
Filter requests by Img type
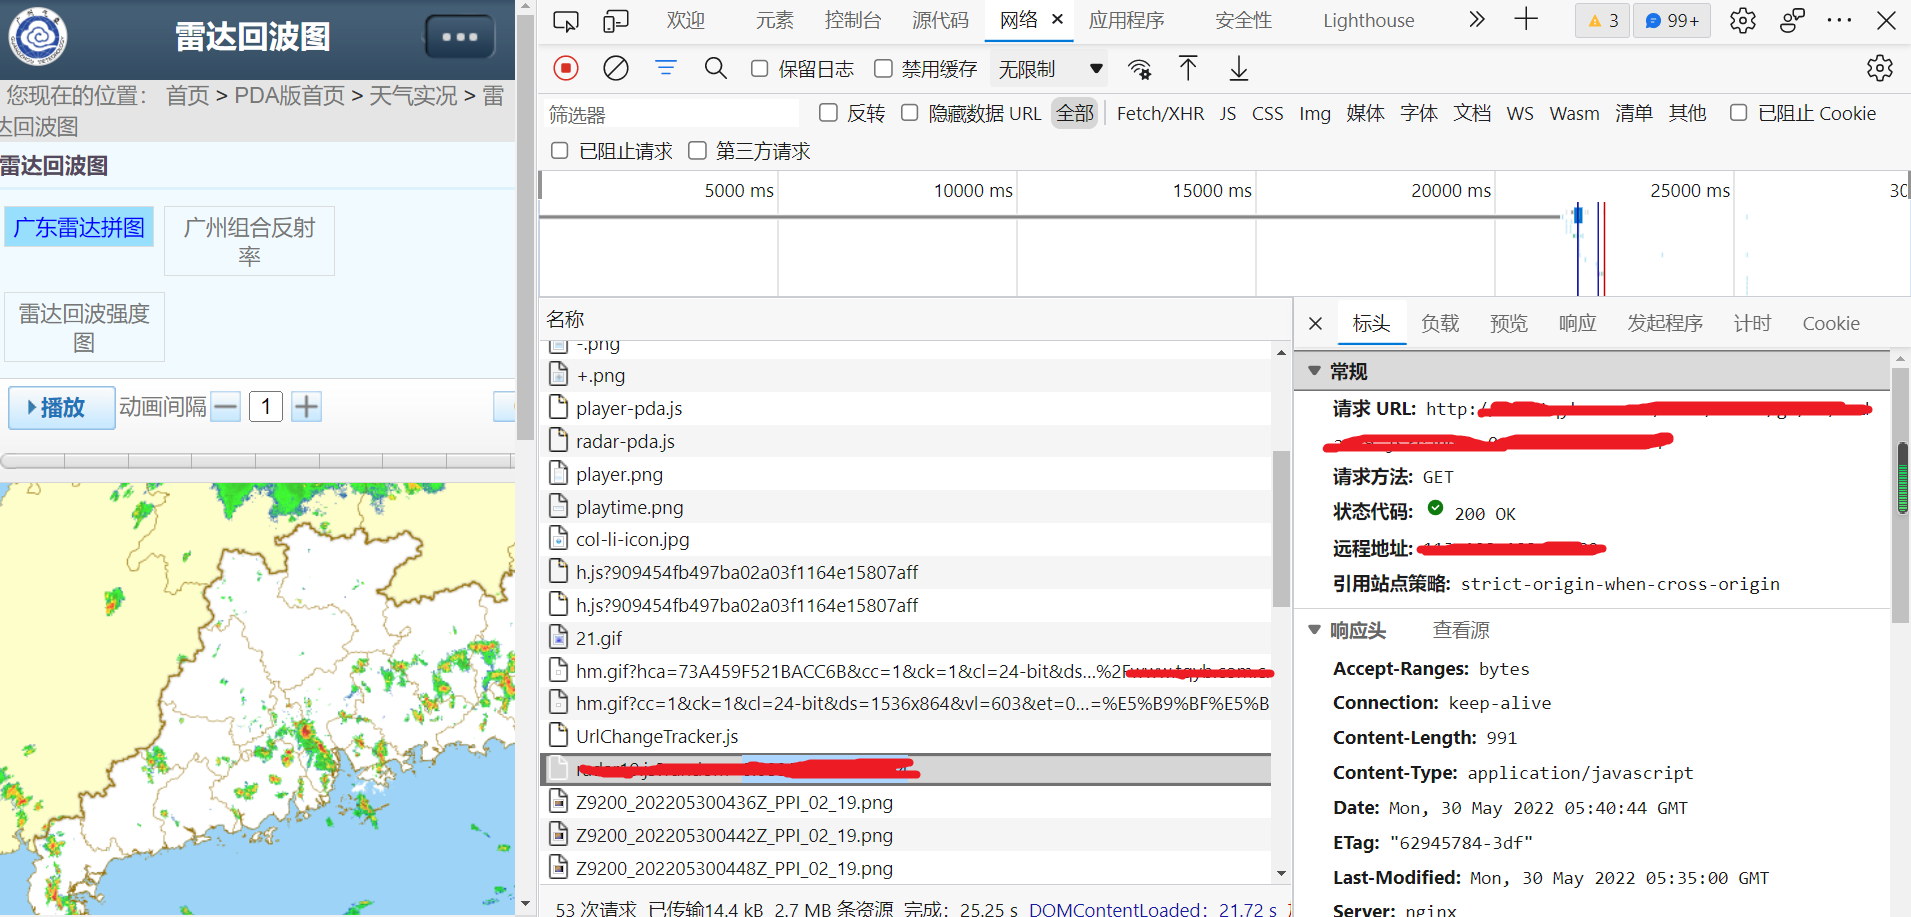click(1315, 113)
